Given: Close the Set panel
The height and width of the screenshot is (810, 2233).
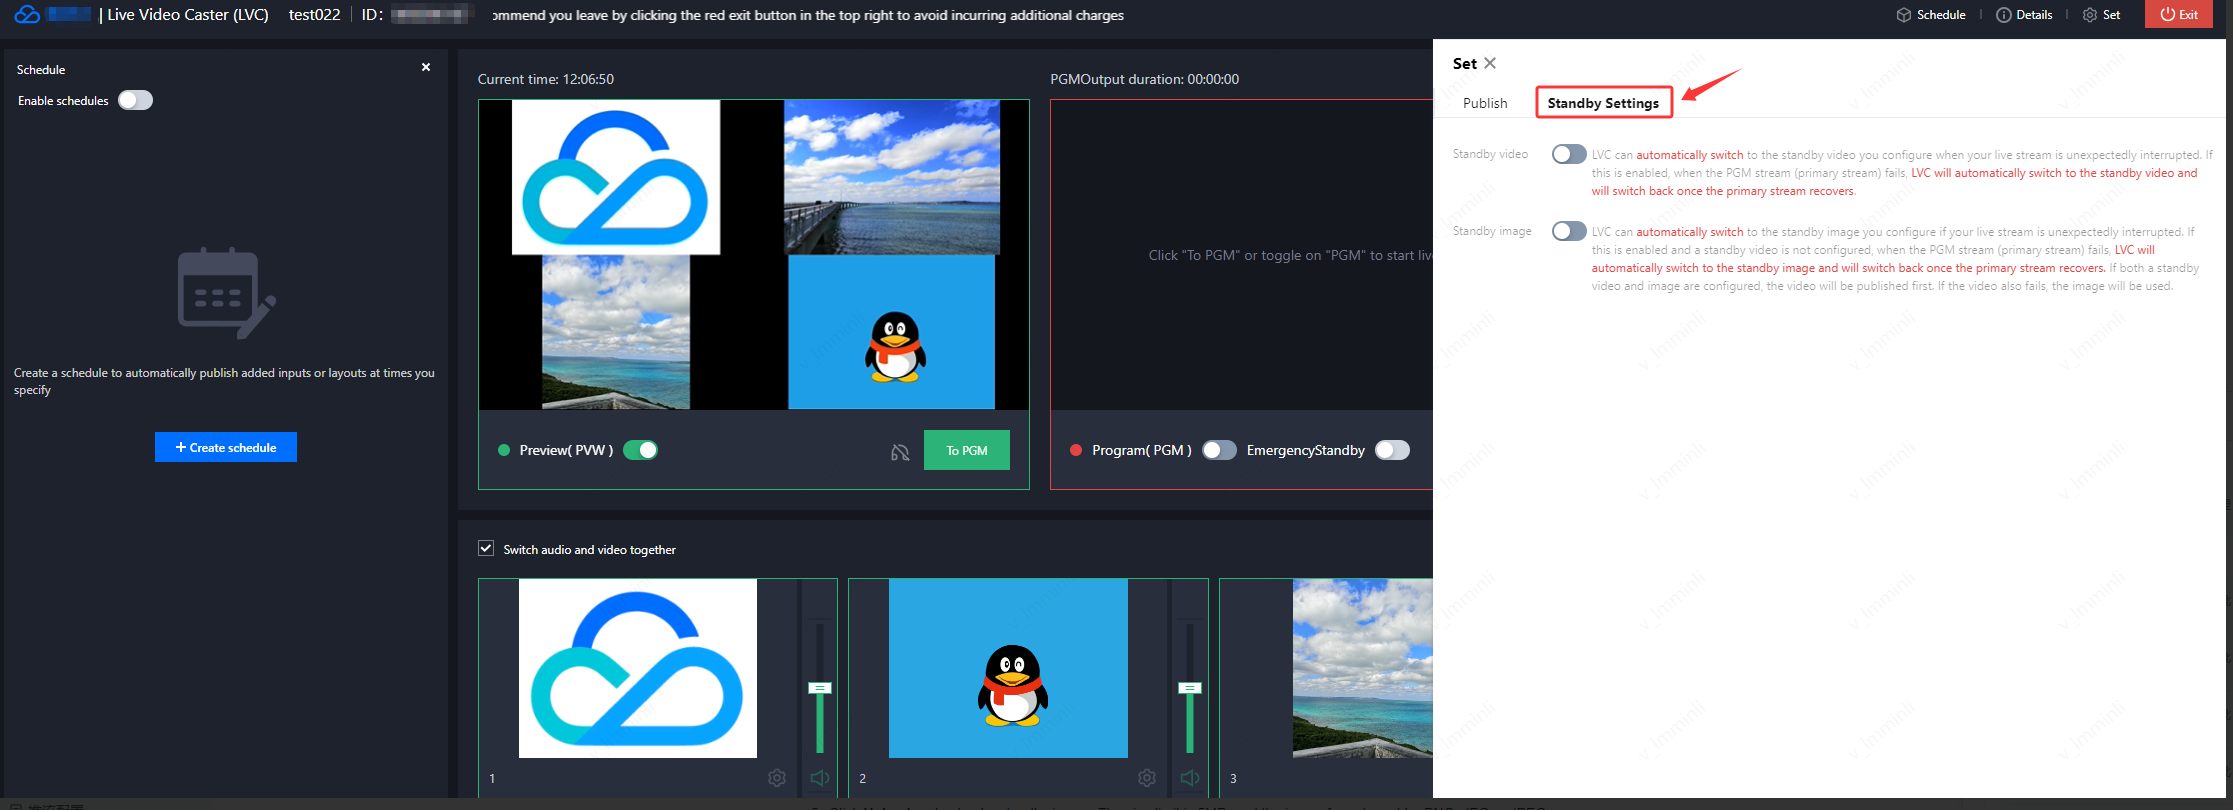Looking at the screenshot, I should tap(1490, 63).
